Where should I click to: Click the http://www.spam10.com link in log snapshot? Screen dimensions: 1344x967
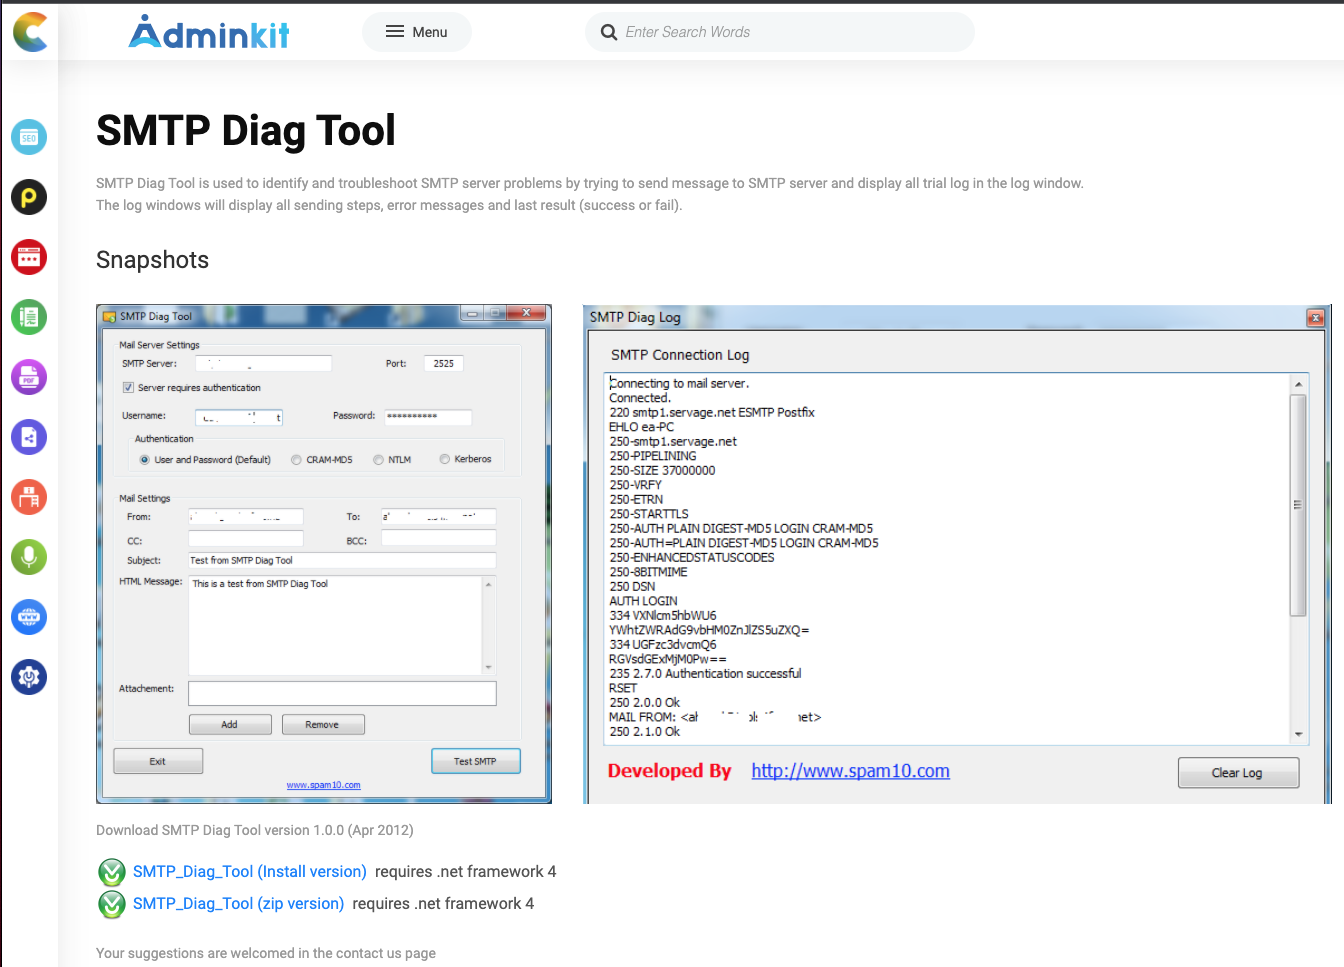click(x=850, y=771)
